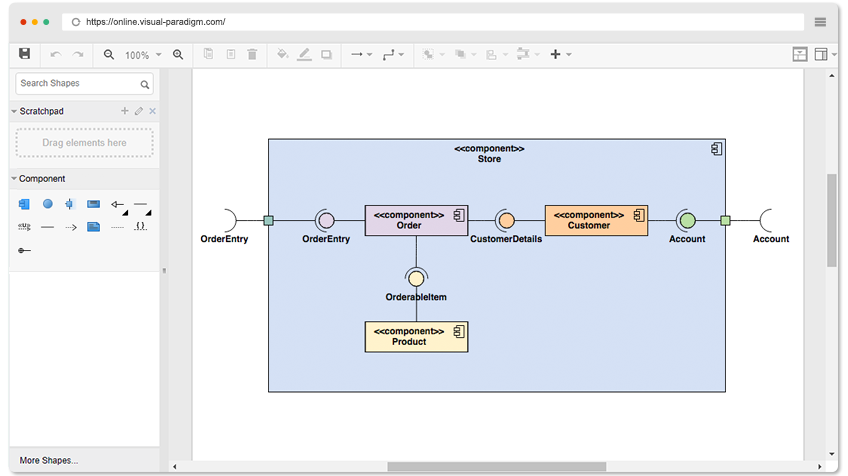Open the plus insert menu
Viewport: 848px width, 476px height.
[x=560, y=54]
